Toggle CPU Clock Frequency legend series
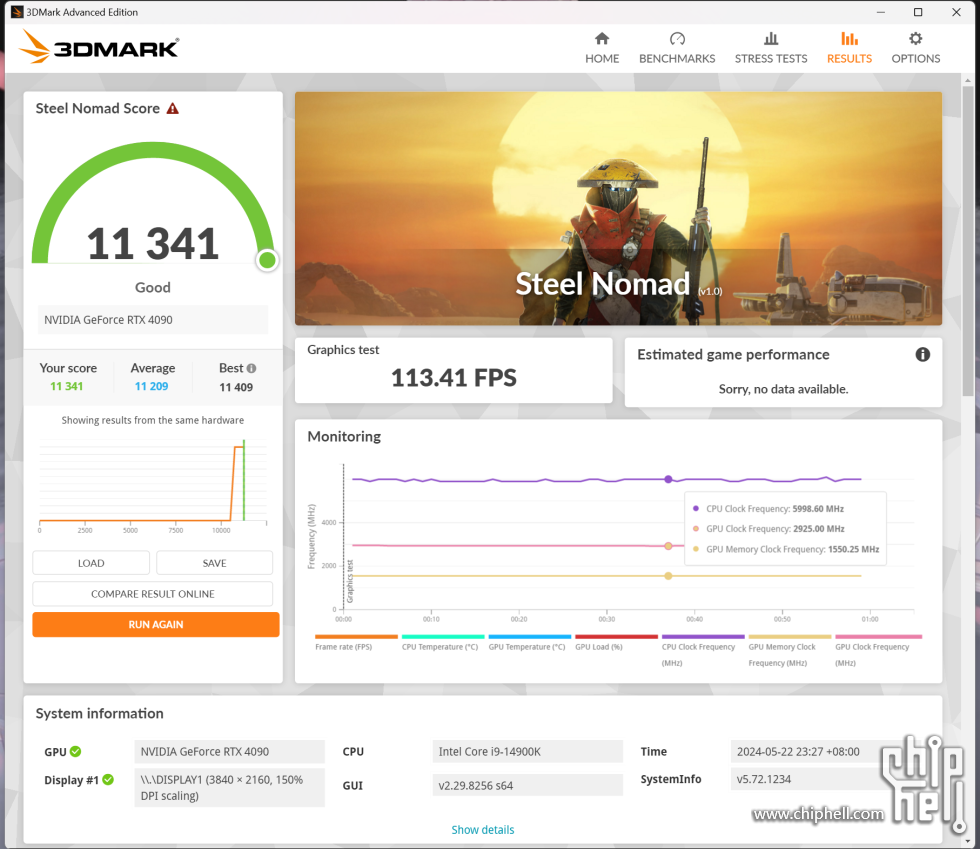This screenshot has height=849, width=980. 702,651
